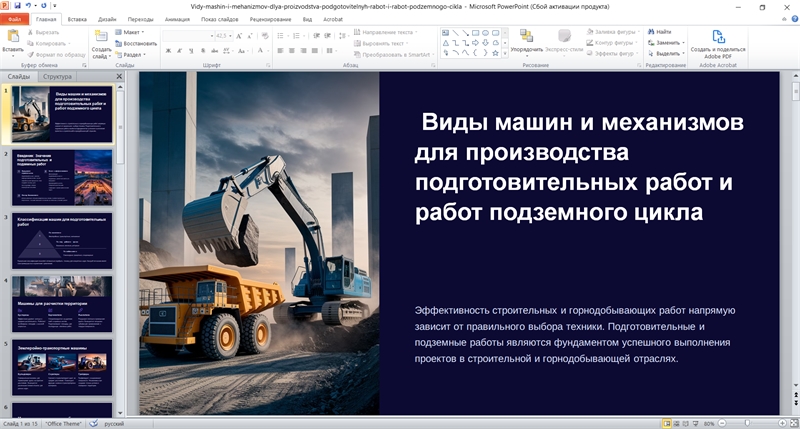The width and height of the screenshot is (800, 429).
Task: Switch to the Вставка ribbon tab
Action: click(77, 19)
